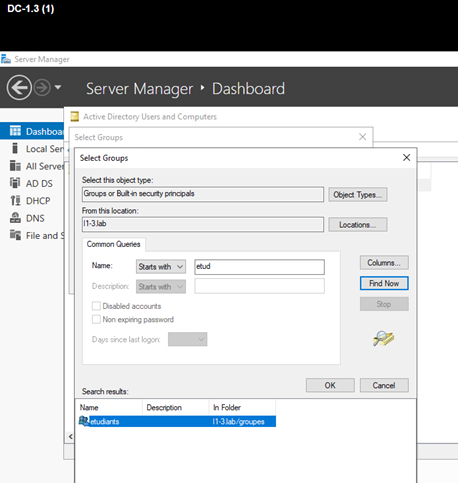Open the Name 'Starts with' dropdown

(161, 267)
